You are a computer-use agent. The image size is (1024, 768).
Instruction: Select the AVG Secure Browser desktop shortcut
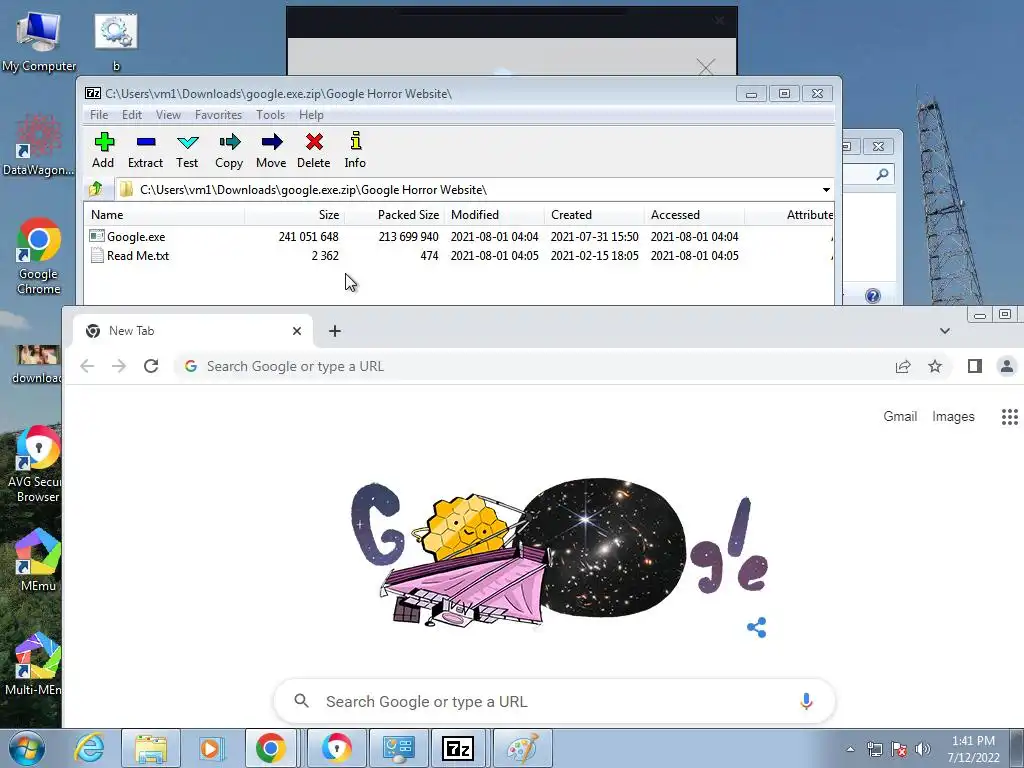[x=37, y=464]
